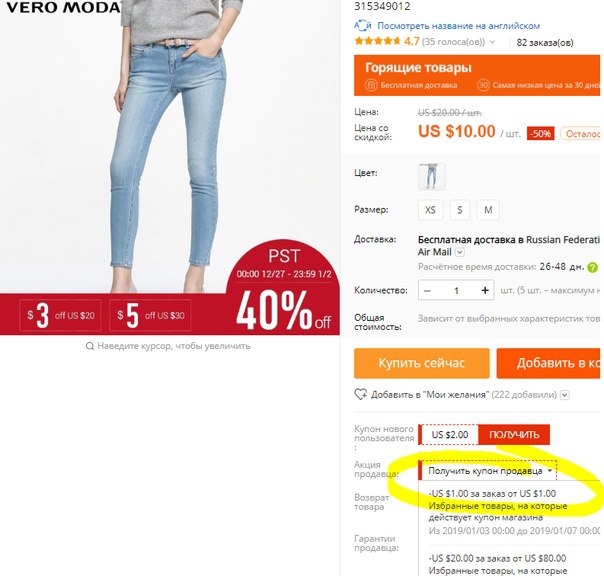Increase quantity with the plus button

coord(485,290)
